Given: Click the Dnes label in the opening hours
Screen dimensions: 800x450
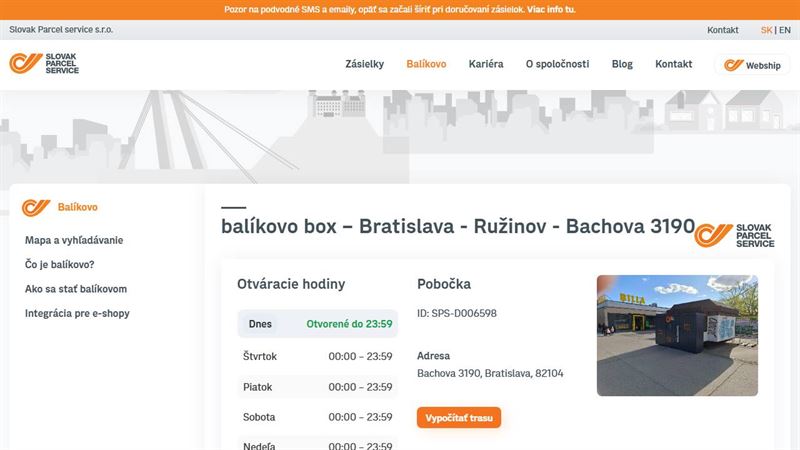Looking at the screenshot, I should click(x=260, y=324).
